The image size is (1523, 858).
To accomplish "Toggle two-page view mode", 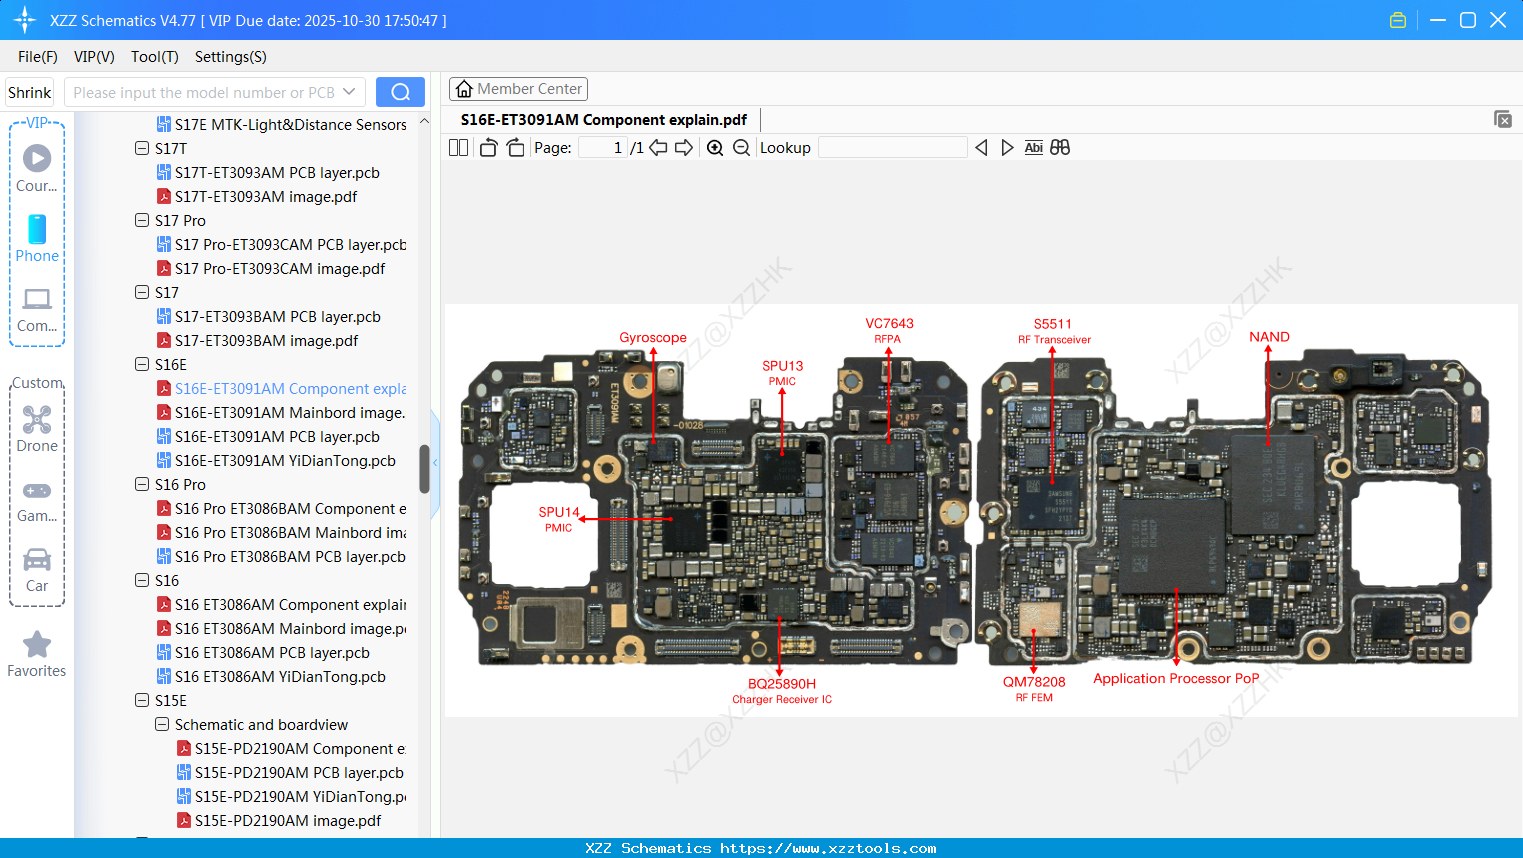I will [457, 146].
